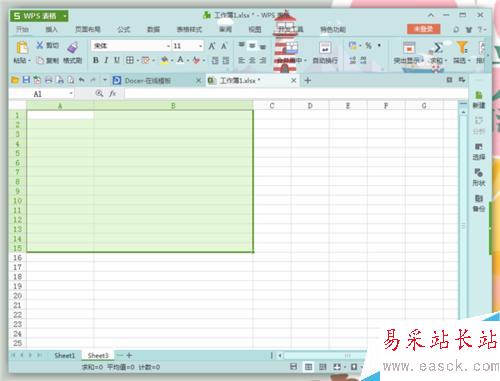Click the 自动换行 wrap text button

[325, 53]
